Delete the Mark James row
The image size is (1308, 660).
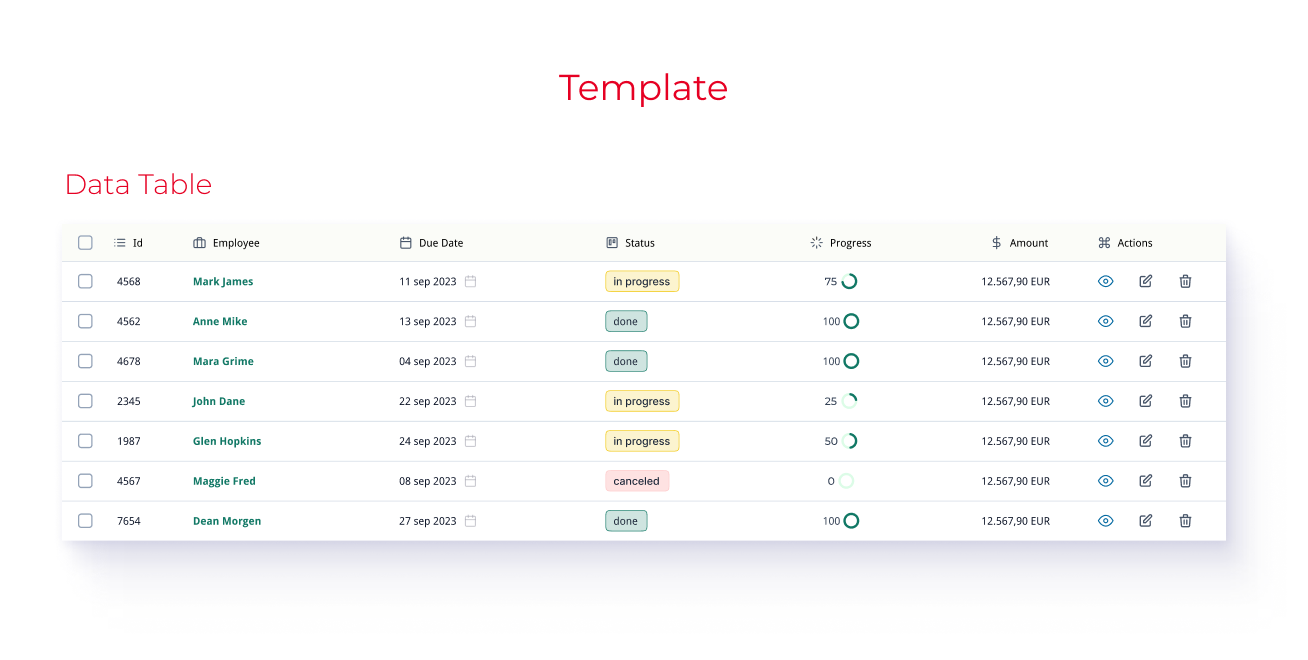click(x=1185, y=281)
